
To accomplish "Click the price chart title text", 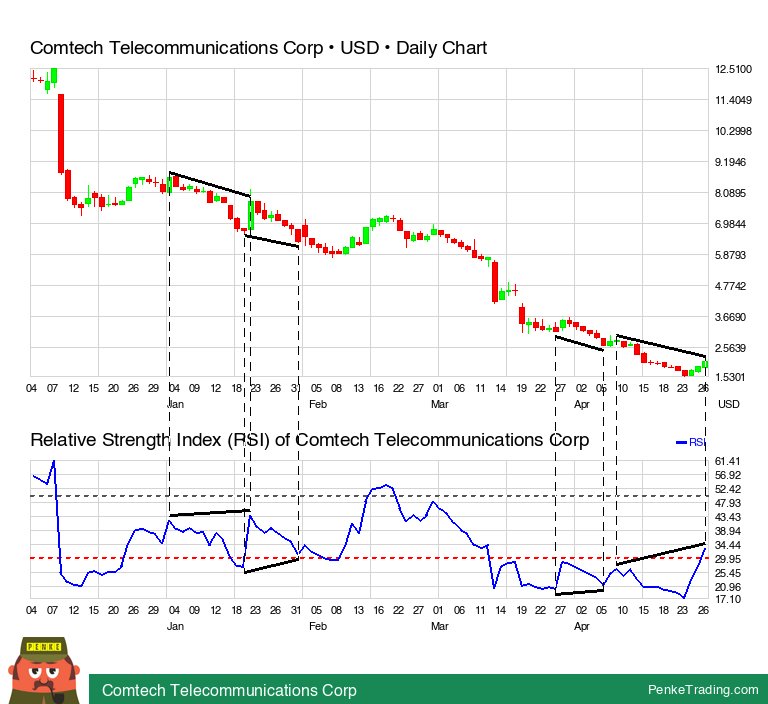I will 258,48.
